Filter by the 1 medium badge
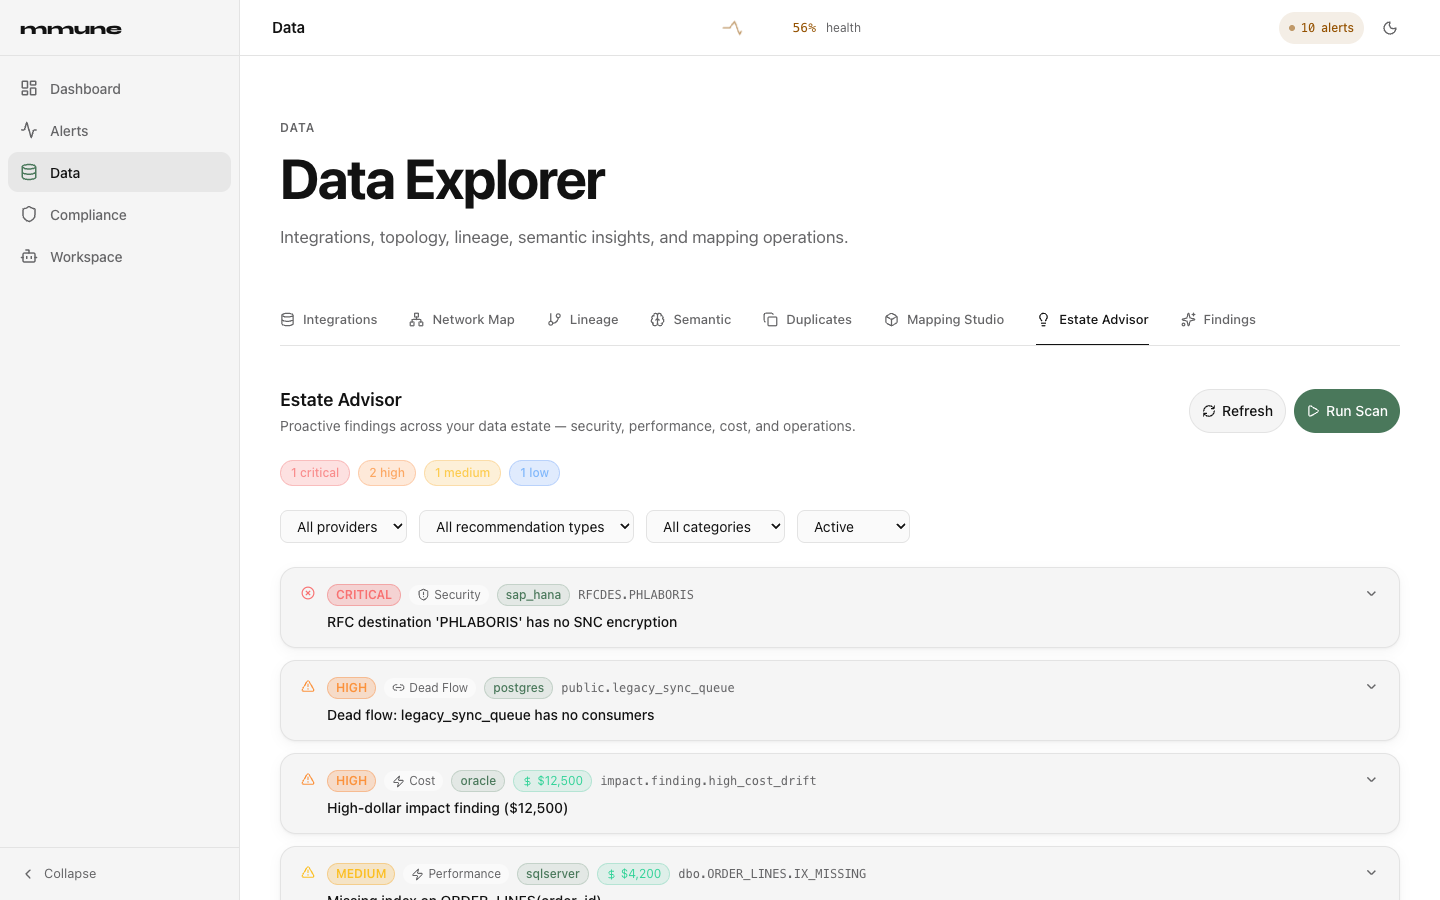This screenshot has width=1440, height=900. pyautogui.click(x=462, y=473)
